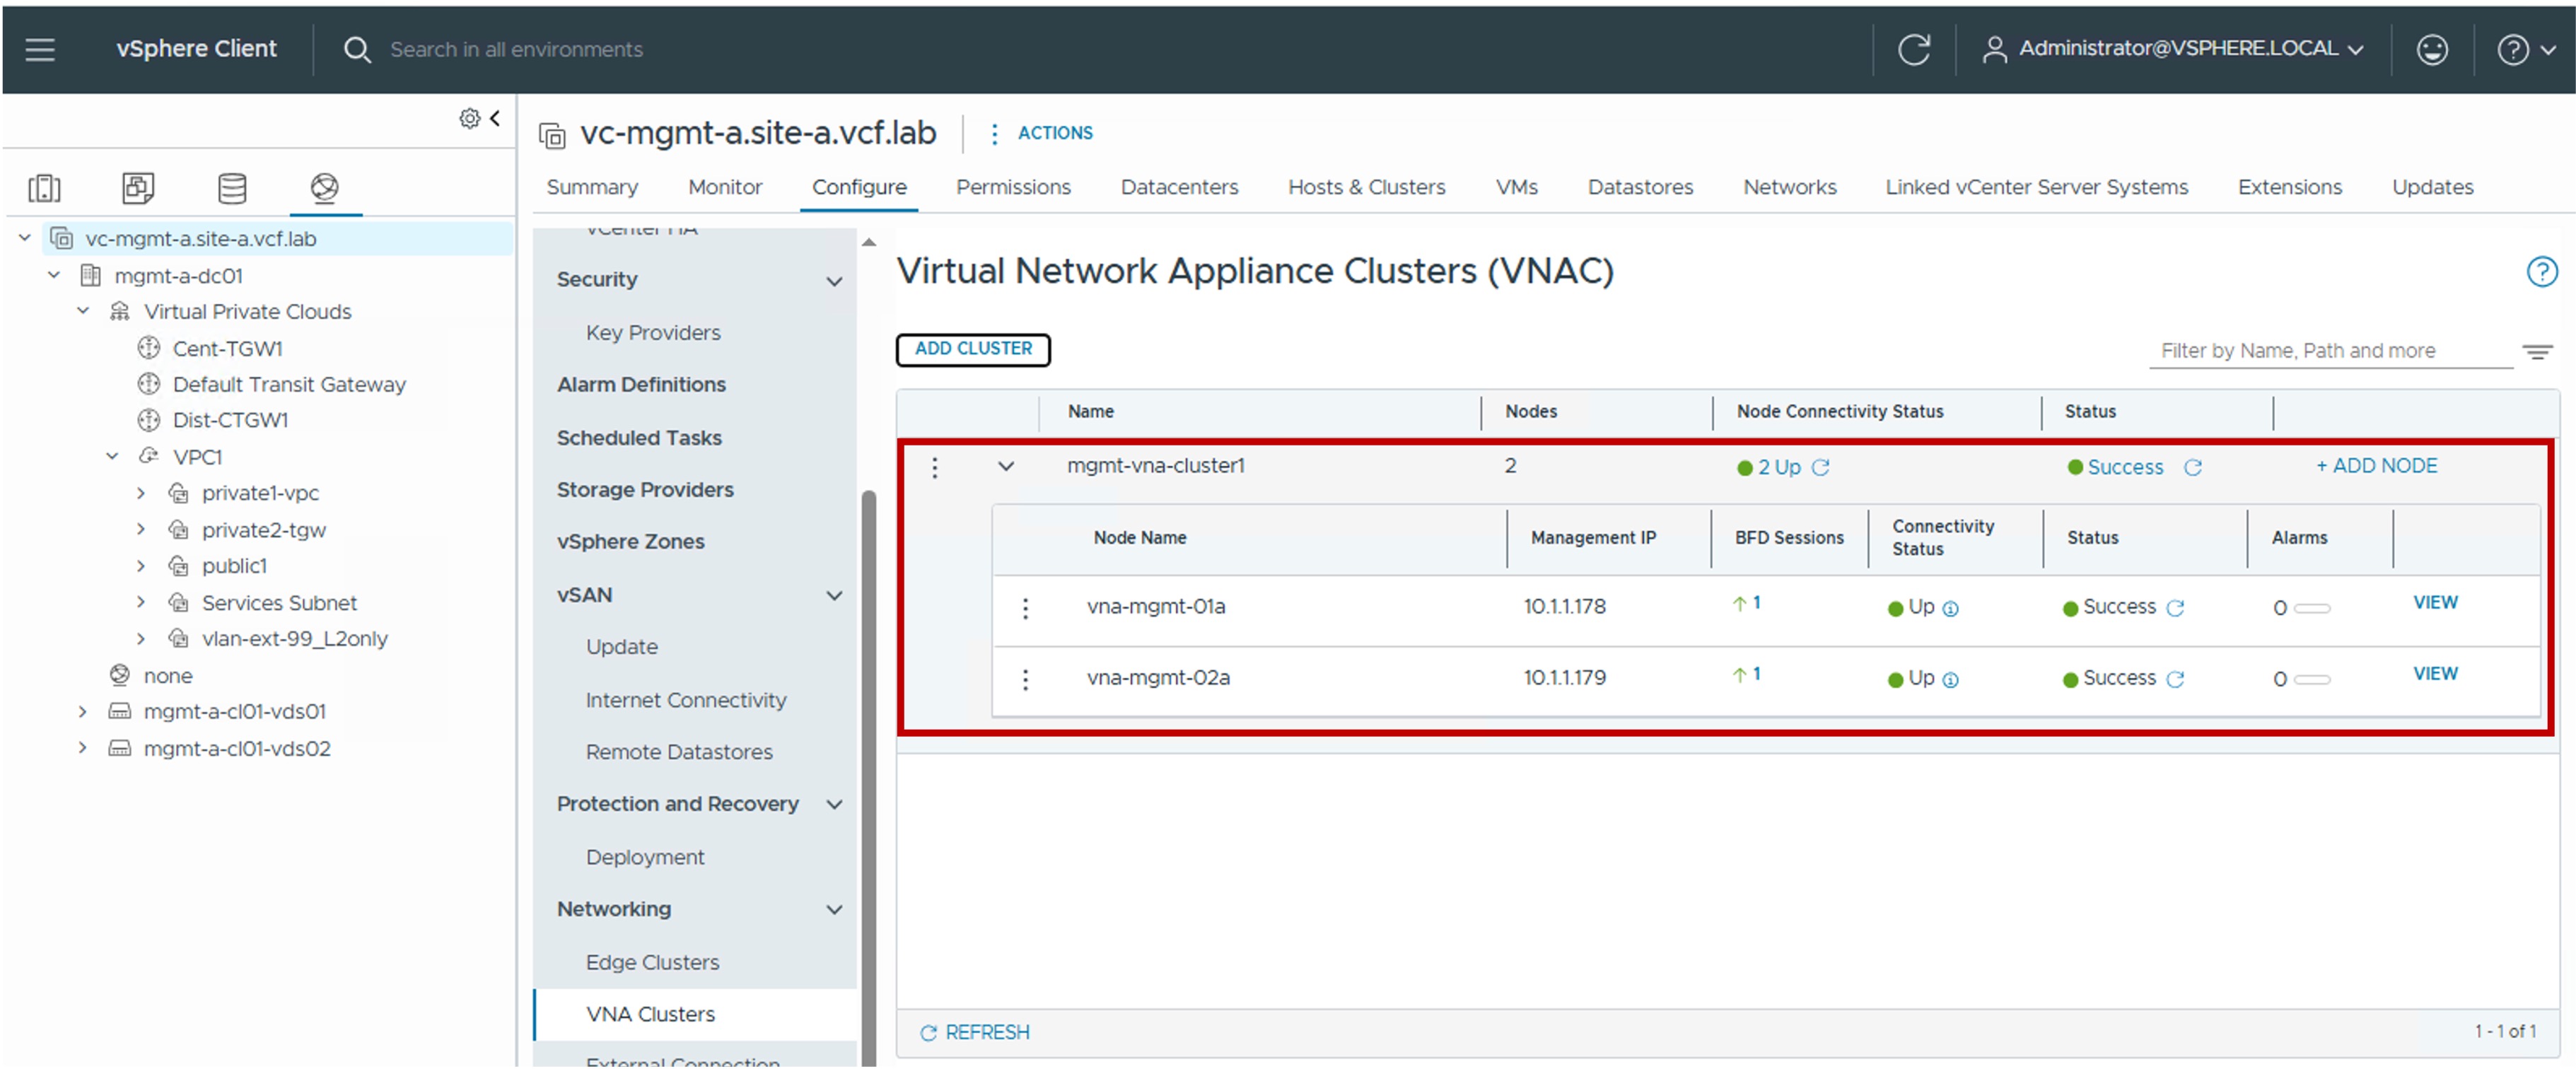Open the VNAC page help icon
The image size is (2576, 1069).
tap(2541, 271)
